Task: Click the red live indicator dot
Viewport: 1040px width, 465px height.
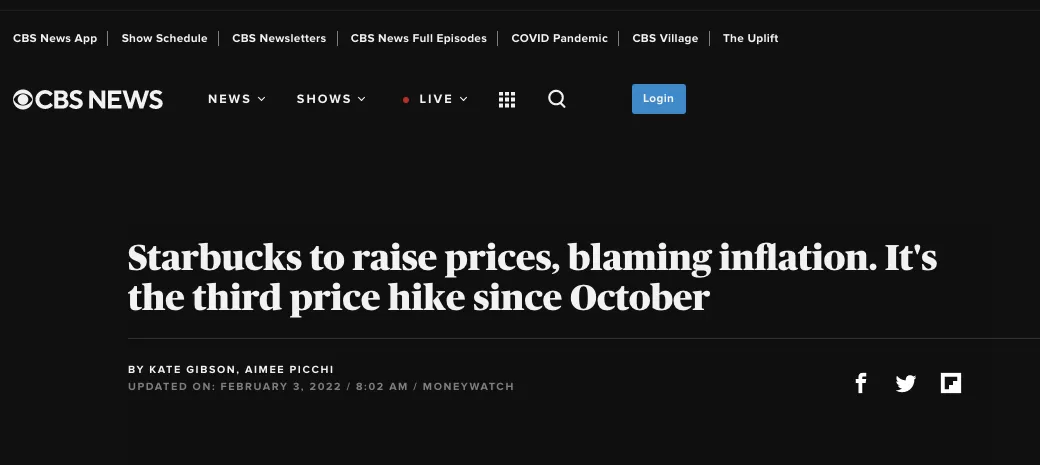Action: 406,100
